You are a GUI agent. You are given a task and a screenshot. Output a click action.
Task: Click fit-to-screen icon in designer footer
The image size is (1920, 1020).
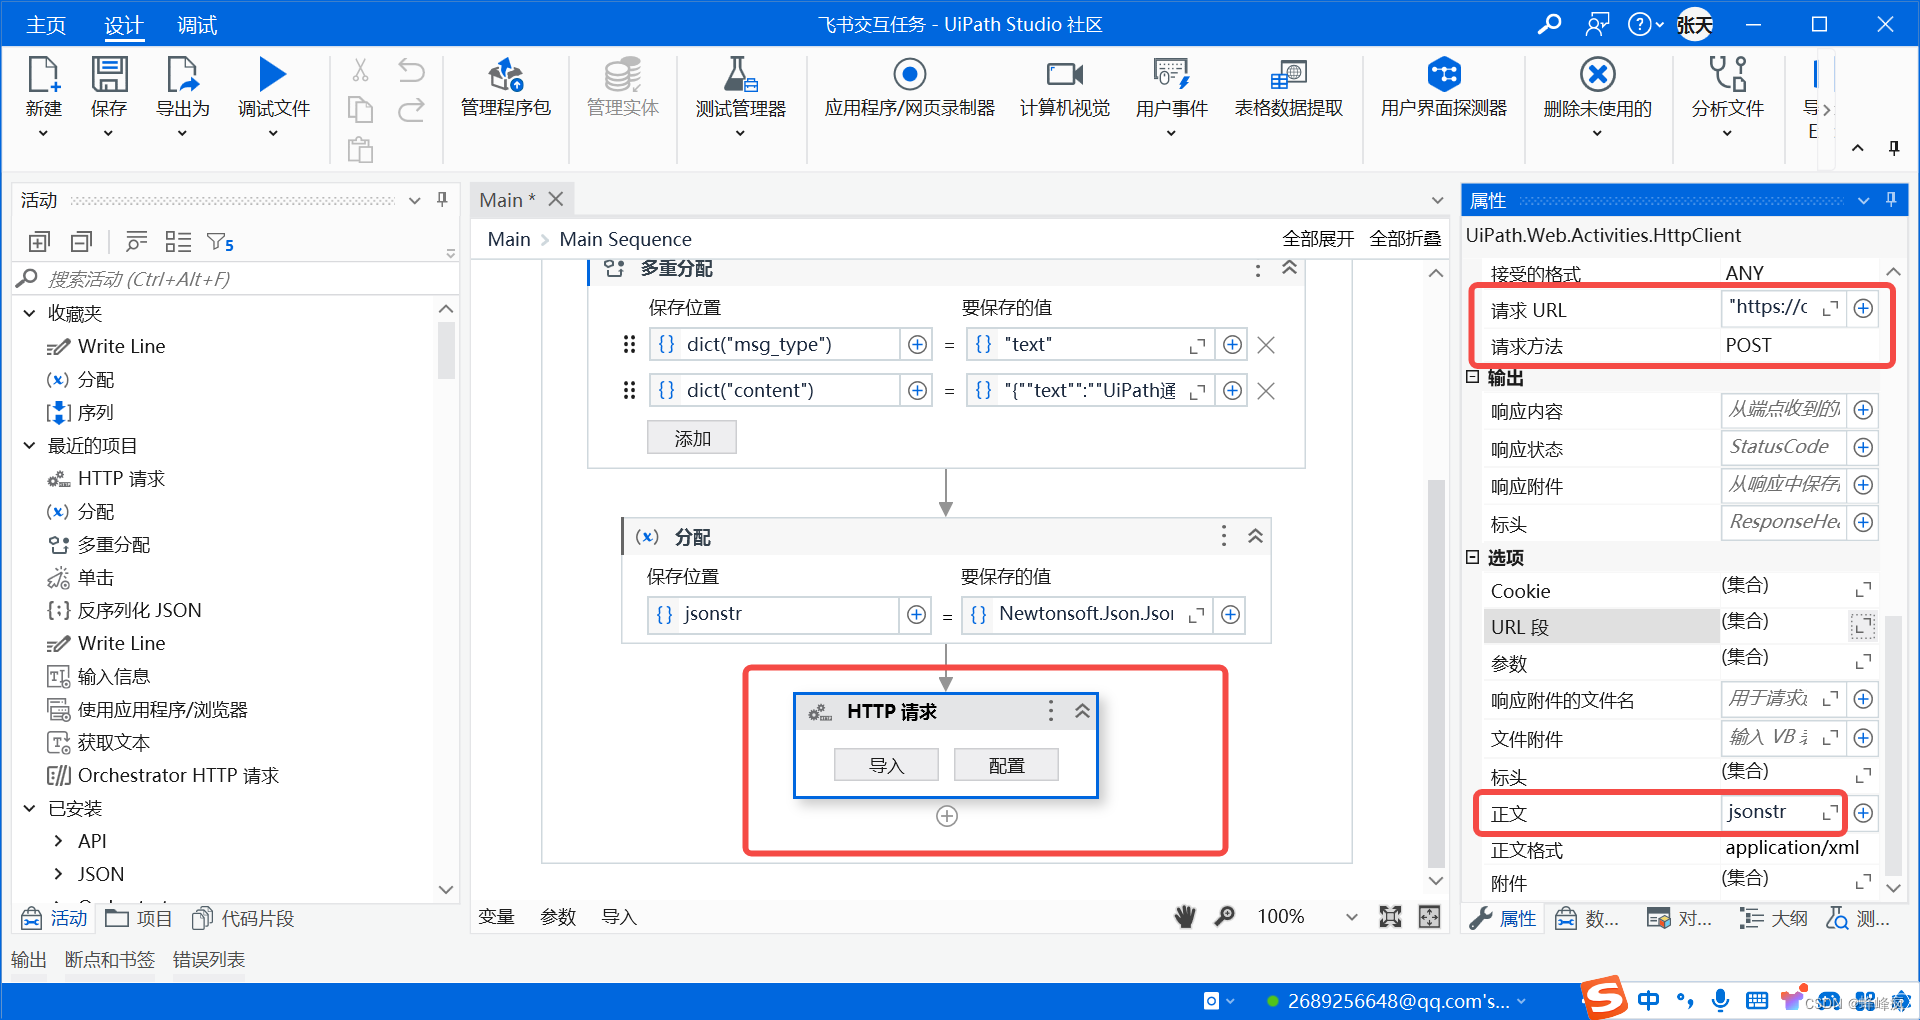[x=1390, y=916]
